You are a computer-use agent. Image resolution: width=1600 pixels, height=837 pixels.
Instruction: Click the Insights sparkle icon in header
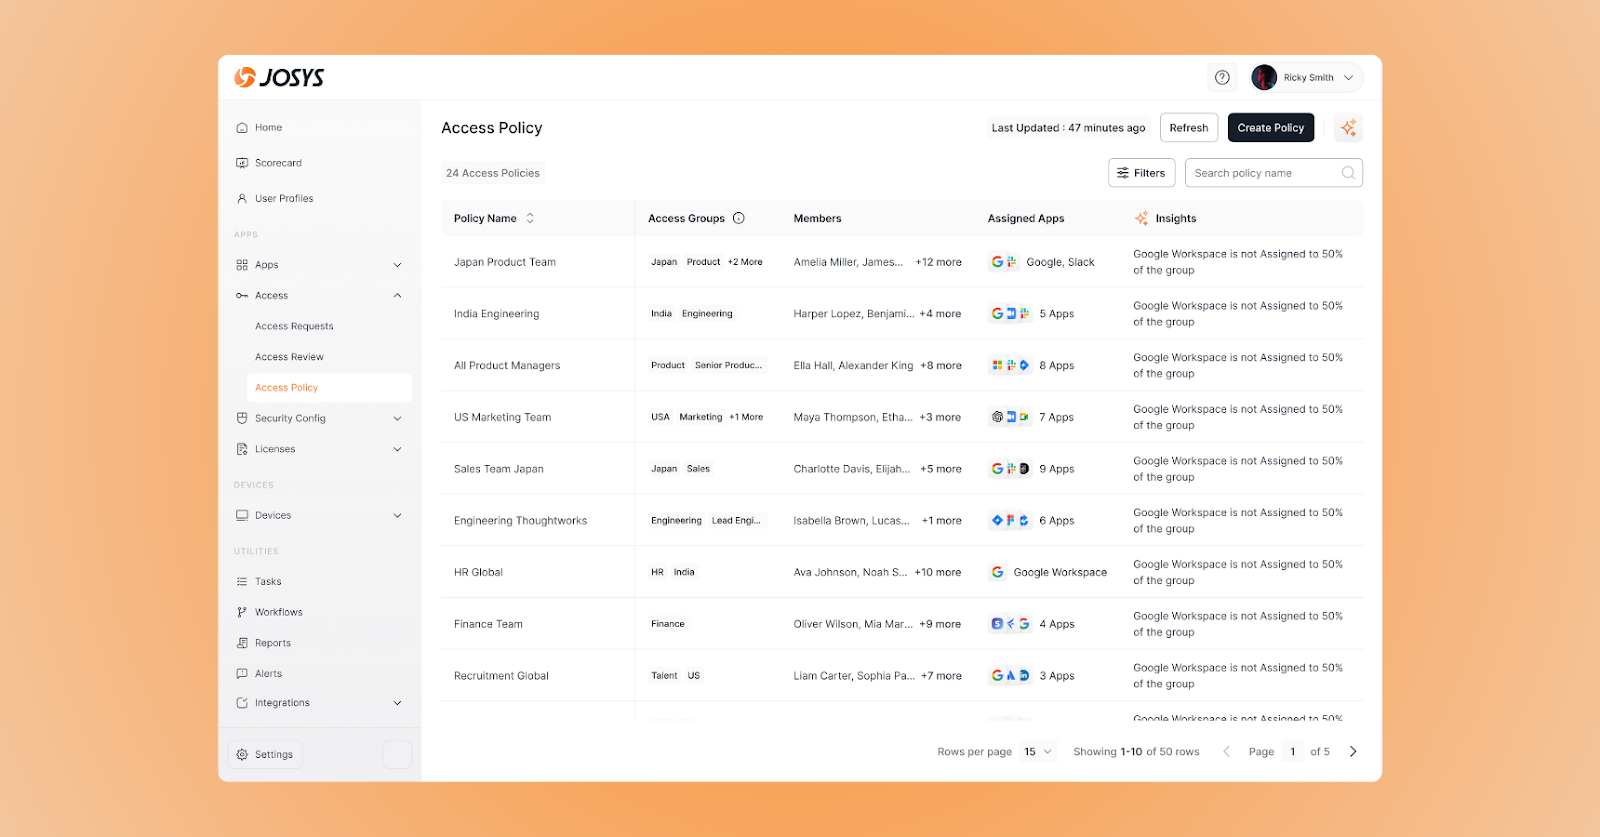point(1142,218)
